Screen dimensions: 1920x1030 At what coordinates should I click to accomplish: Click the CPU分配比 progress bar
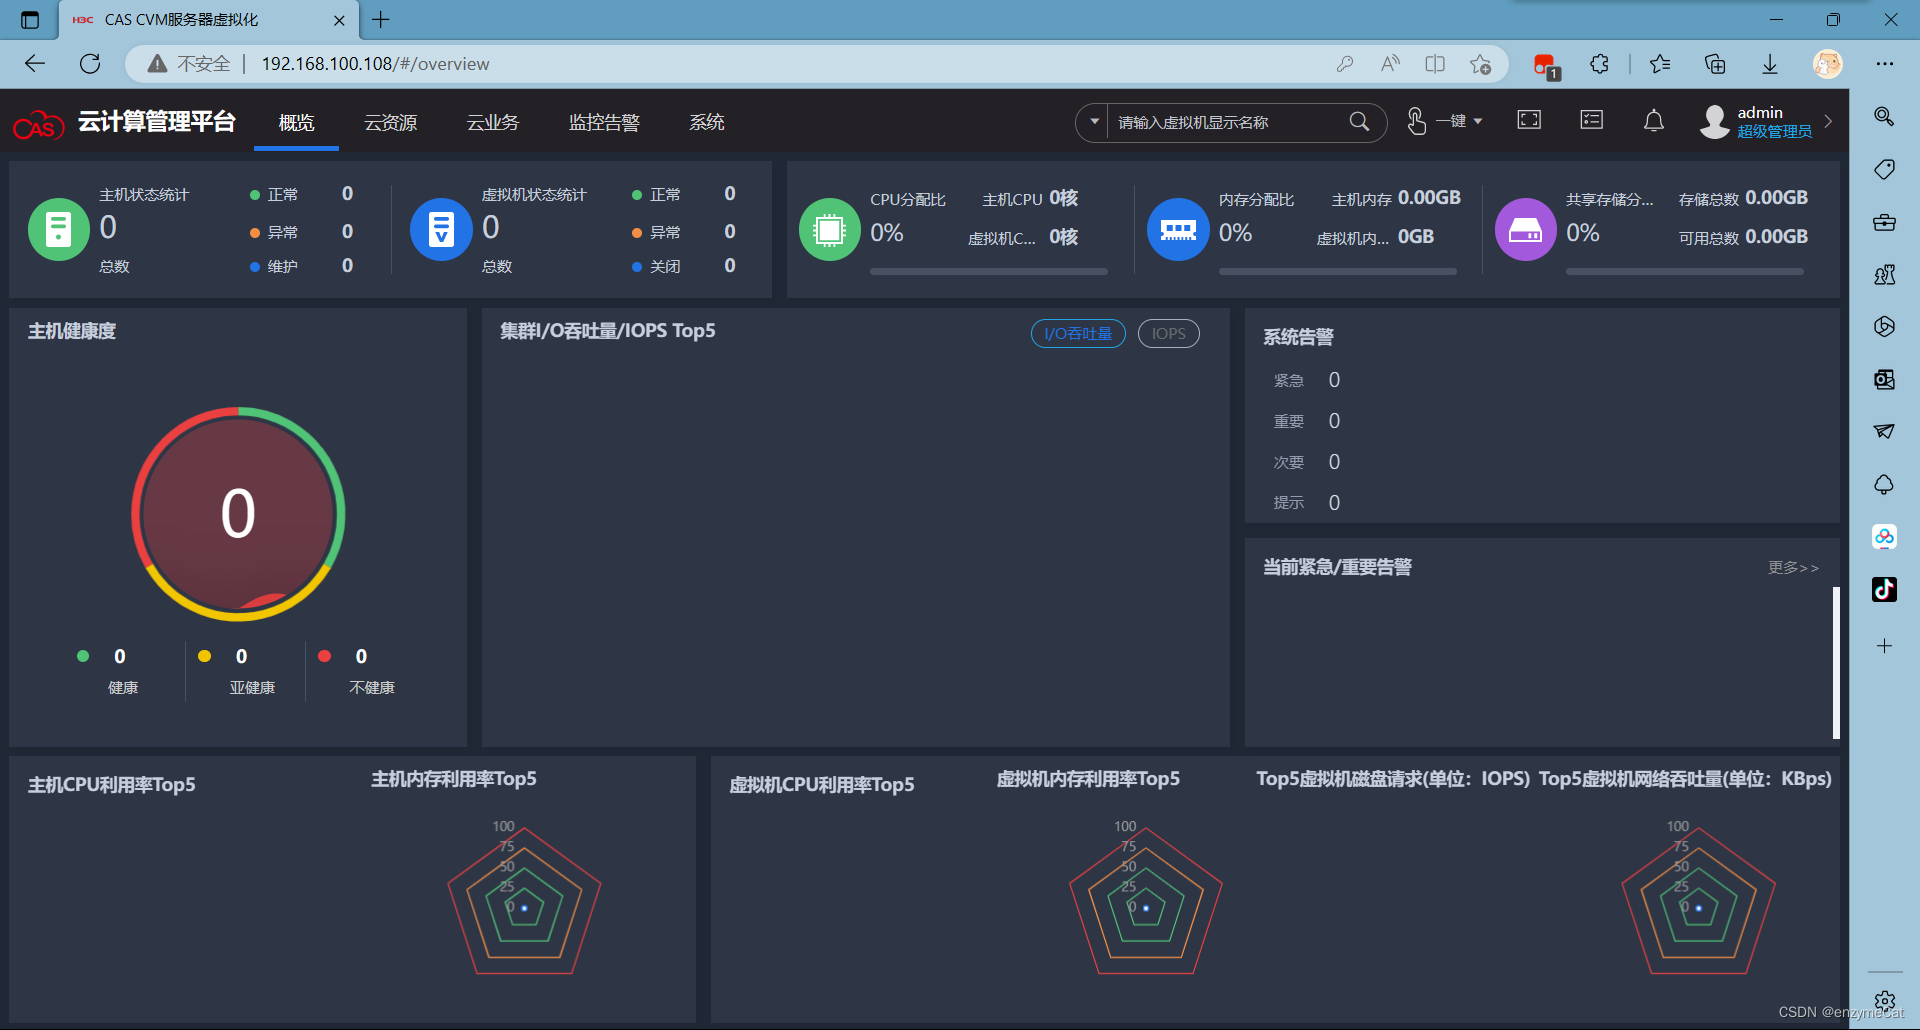coord(988,271)
